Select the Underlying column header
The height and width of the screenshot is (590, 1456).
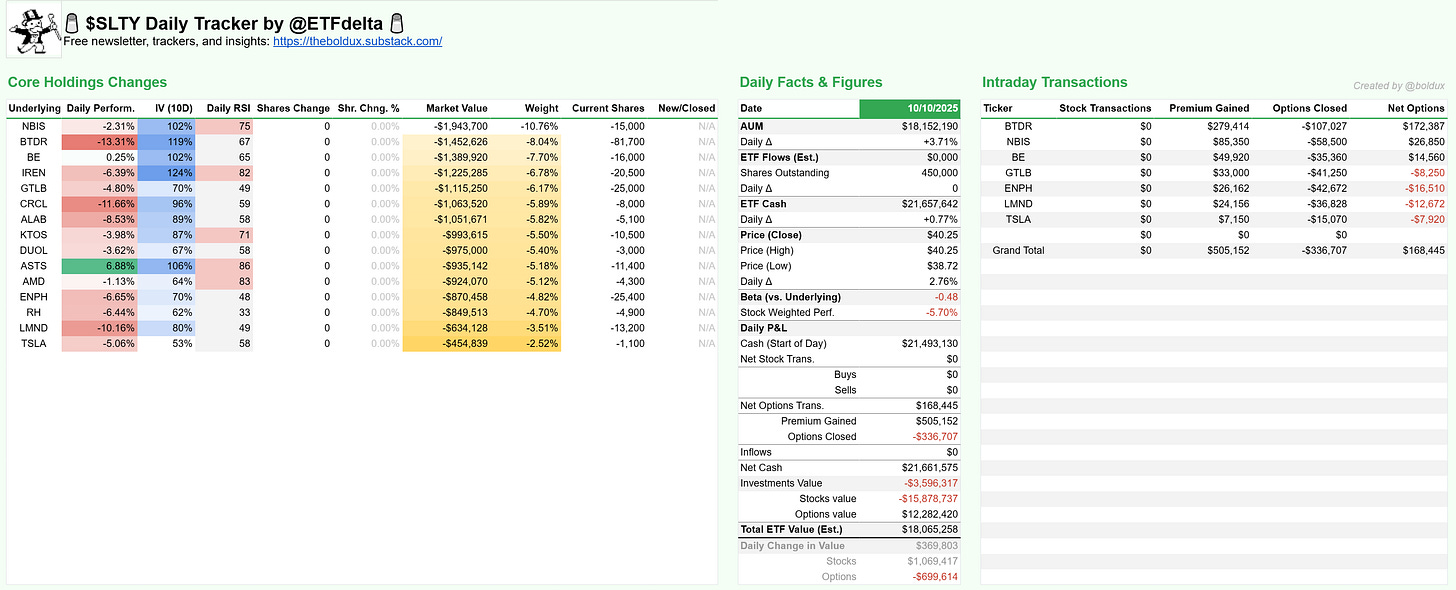point(34,108)
